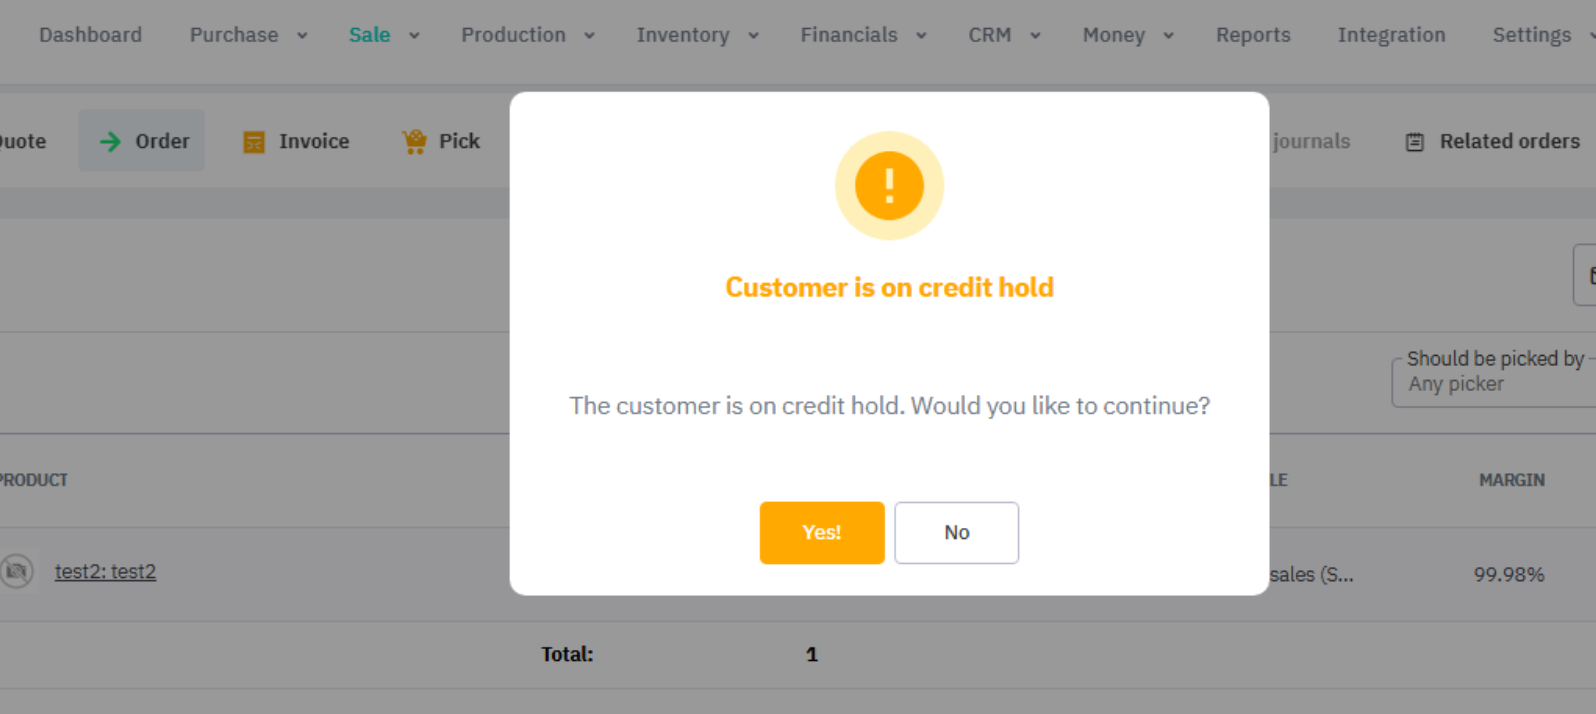The height and width of the screenshot is (714, 1596).
Task: Open the test2: test2 product link
Action: [105, 572]
